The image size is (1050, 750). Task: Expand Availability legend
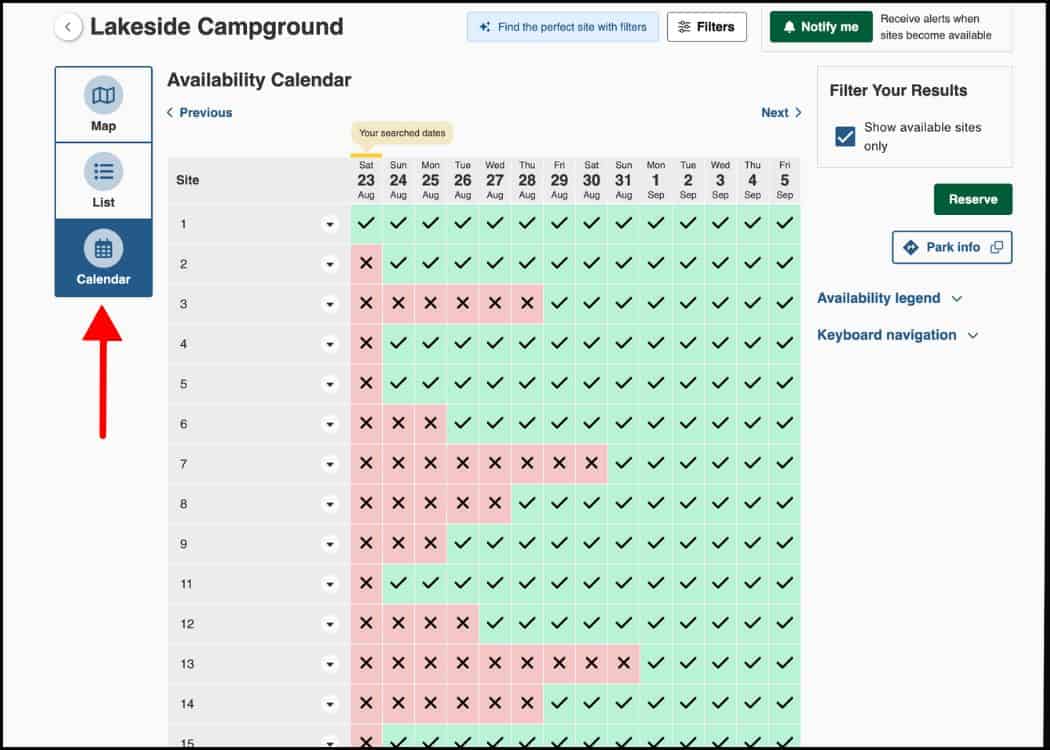[x=889, y=298]
